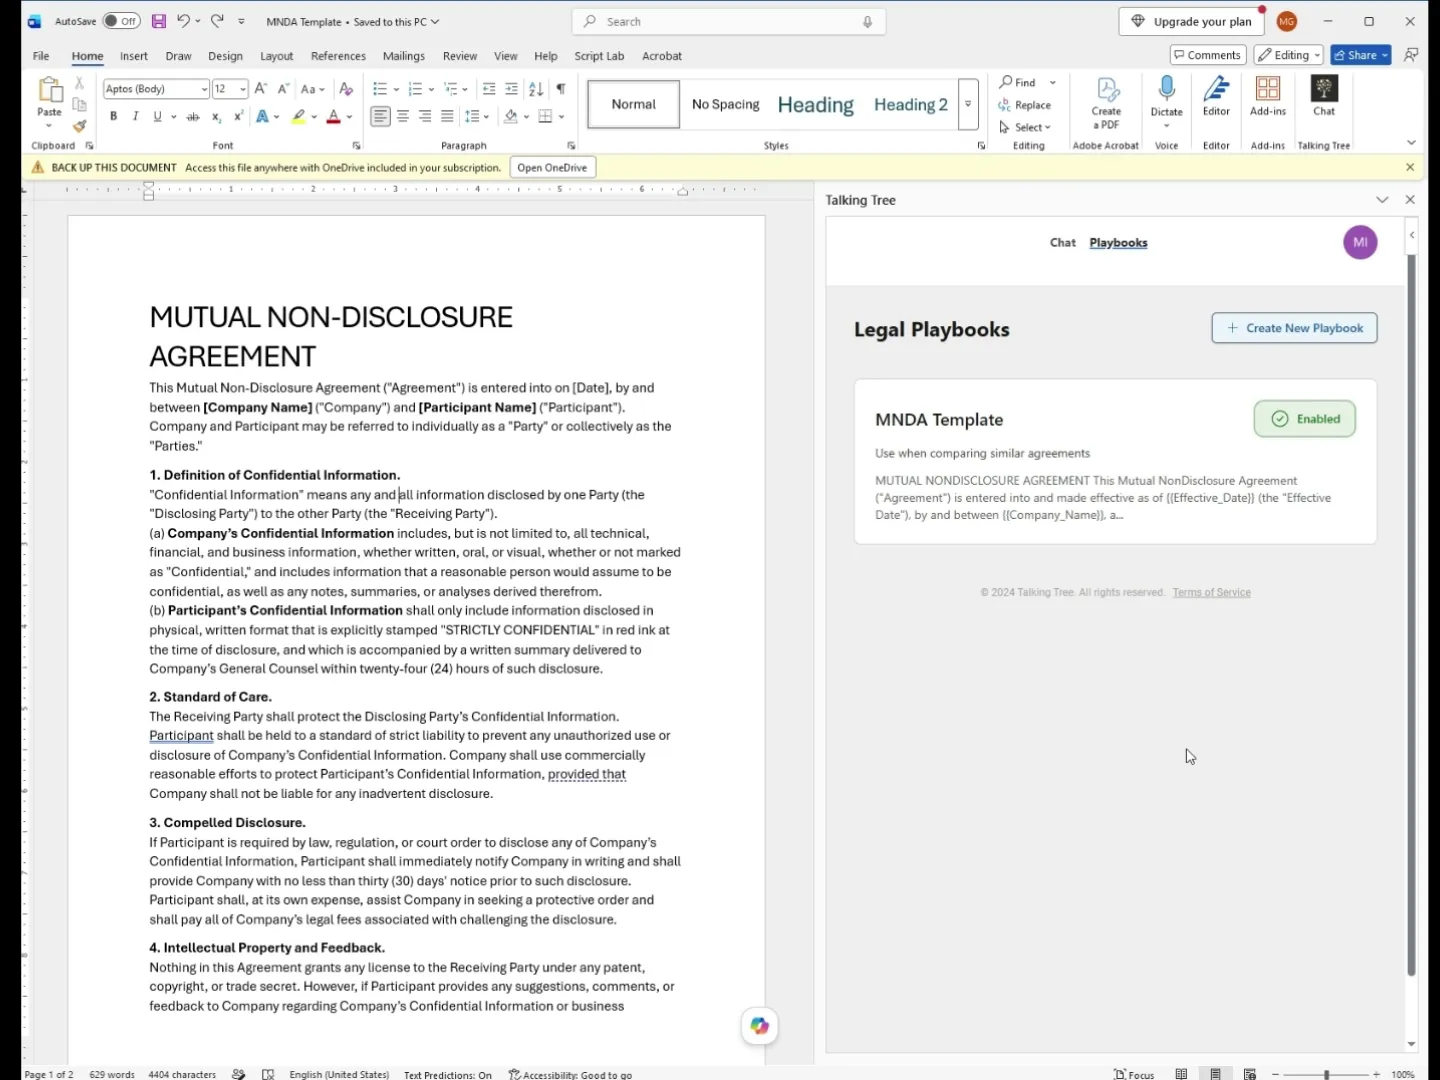Switch to the Chat tab in Talking Tree
Image resolution: width=1440 pixels, height=1080 pixels.
[1062, 242]
